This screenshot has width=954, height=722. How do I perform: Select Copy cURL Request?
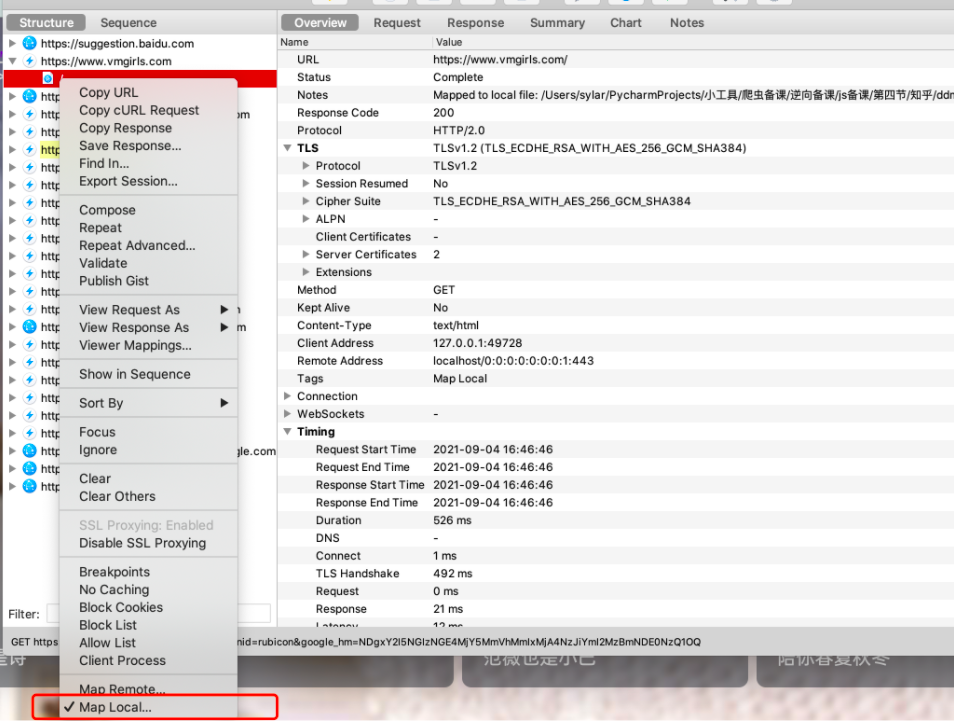coord(139,110)
